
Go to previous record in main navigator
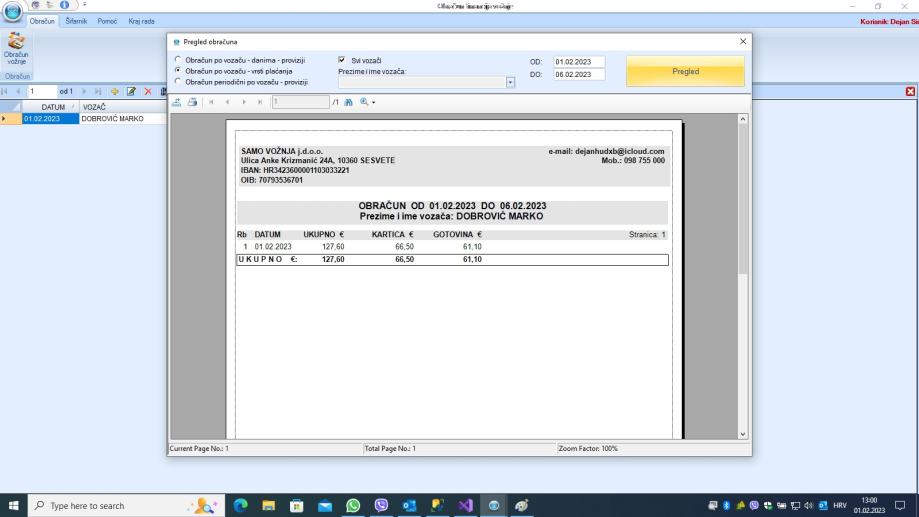pos(18,91)
